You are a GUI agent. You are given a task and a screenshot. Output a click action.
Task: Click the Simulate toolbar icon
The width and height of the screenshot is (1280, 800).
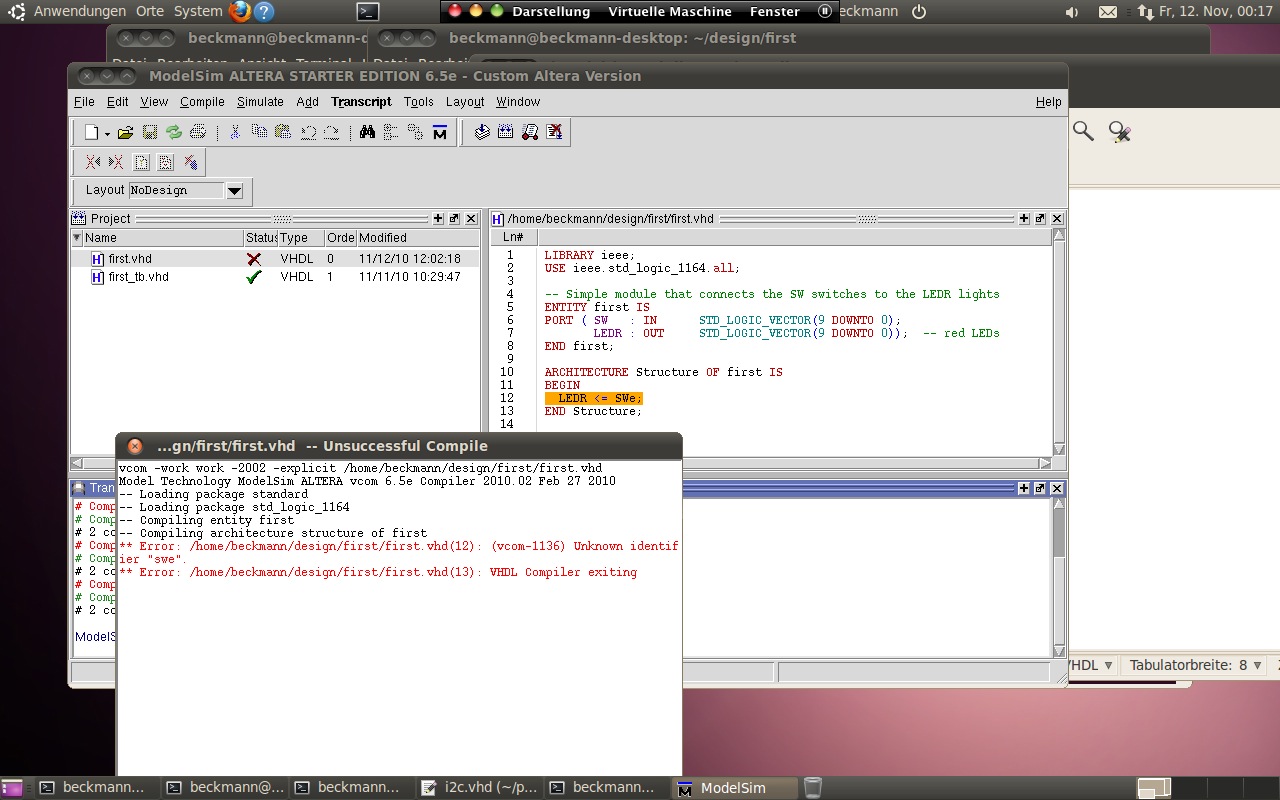pos(530,132)
